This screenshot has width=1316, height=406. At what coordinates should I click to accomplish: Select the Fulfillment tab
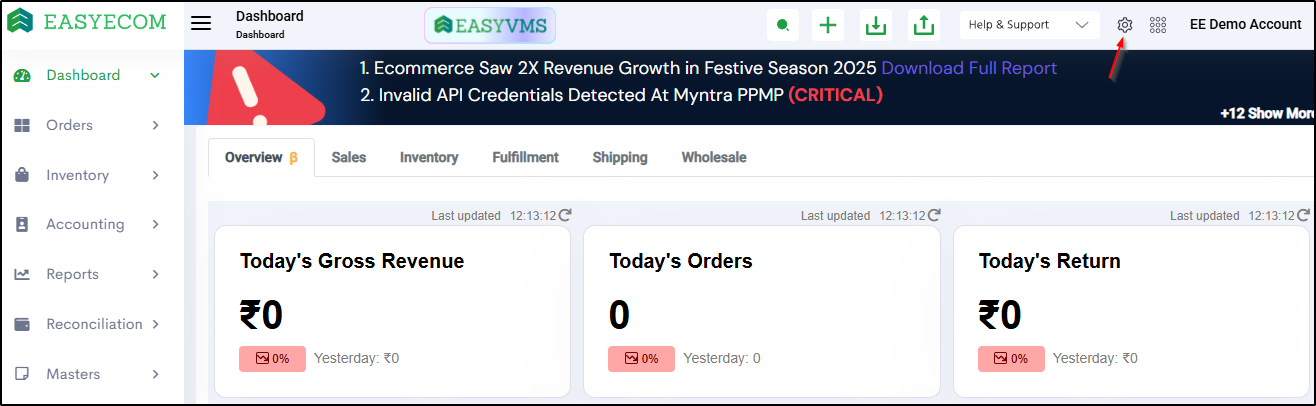tap(525, 157)
